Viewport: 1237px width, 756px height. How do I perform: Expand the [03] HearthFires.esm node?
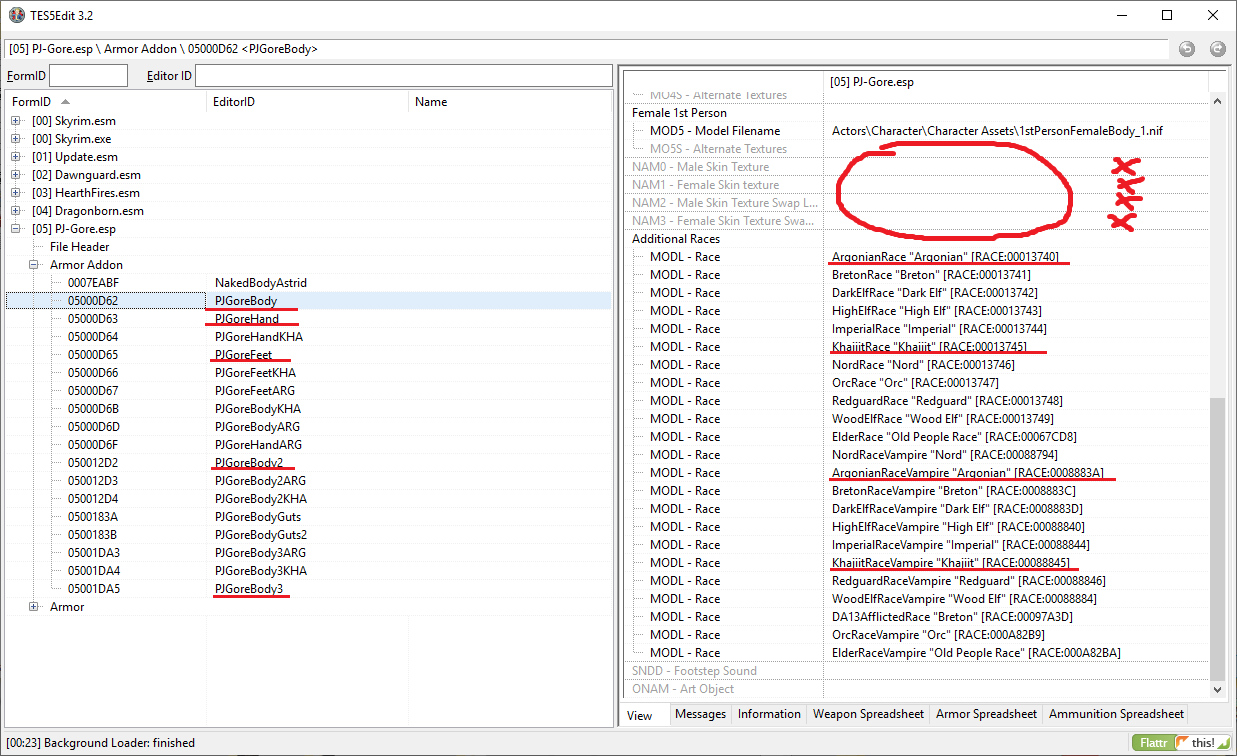[x=16, y=193]
